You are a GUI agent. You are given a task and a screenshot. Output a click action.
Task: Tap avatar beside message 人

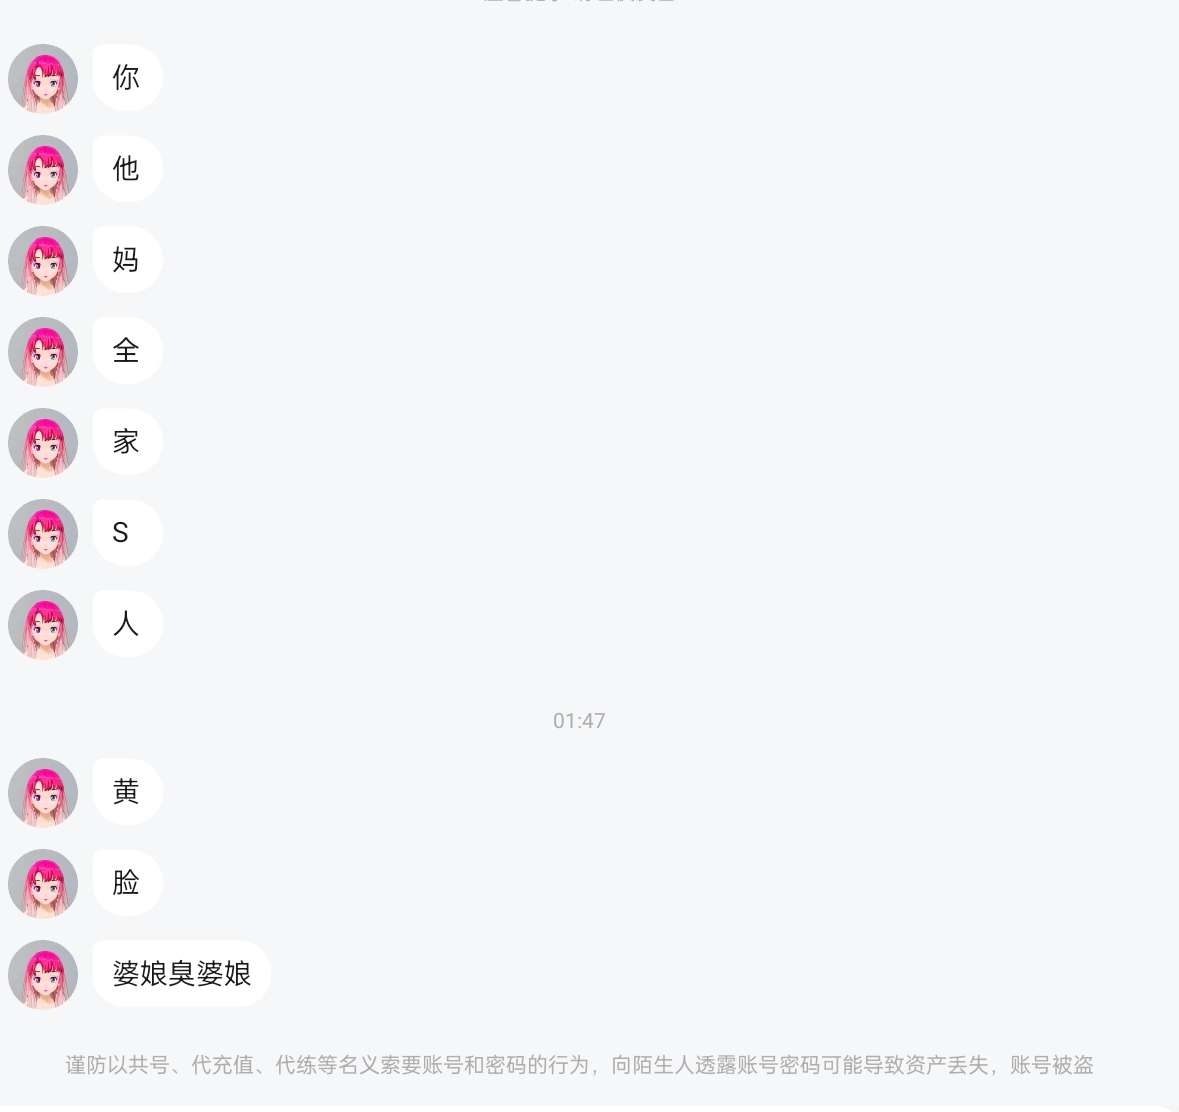coord(43,624)
